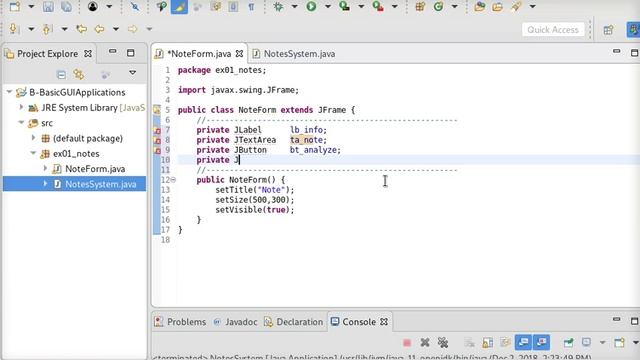
Task: Open the Javadoc tab
Action: pos(241,322)
